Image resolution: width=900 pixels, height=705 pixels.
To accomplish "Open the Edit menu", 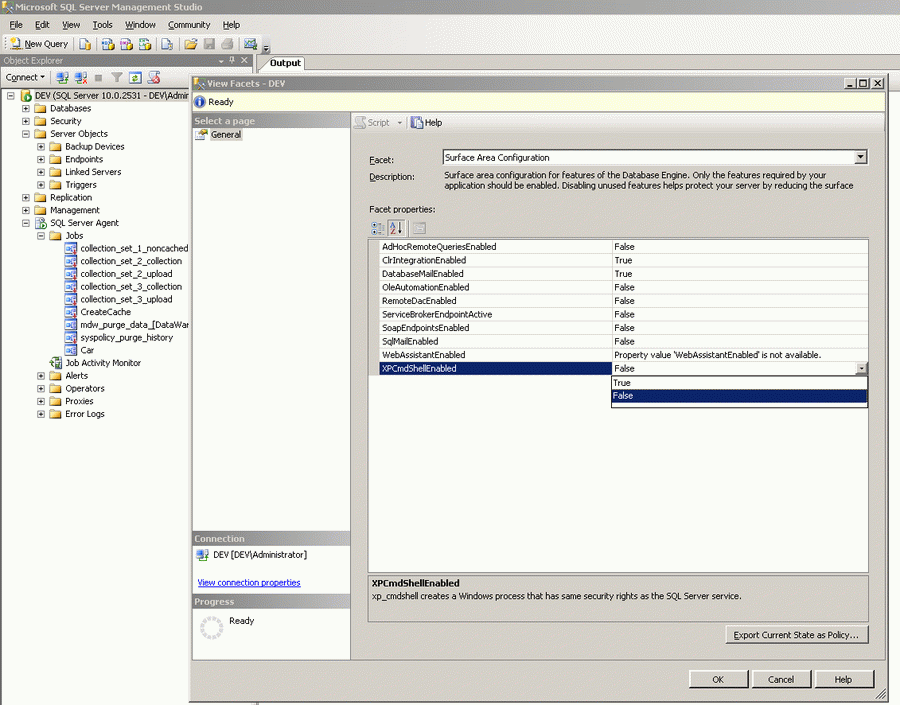I will tap(42, 25).
